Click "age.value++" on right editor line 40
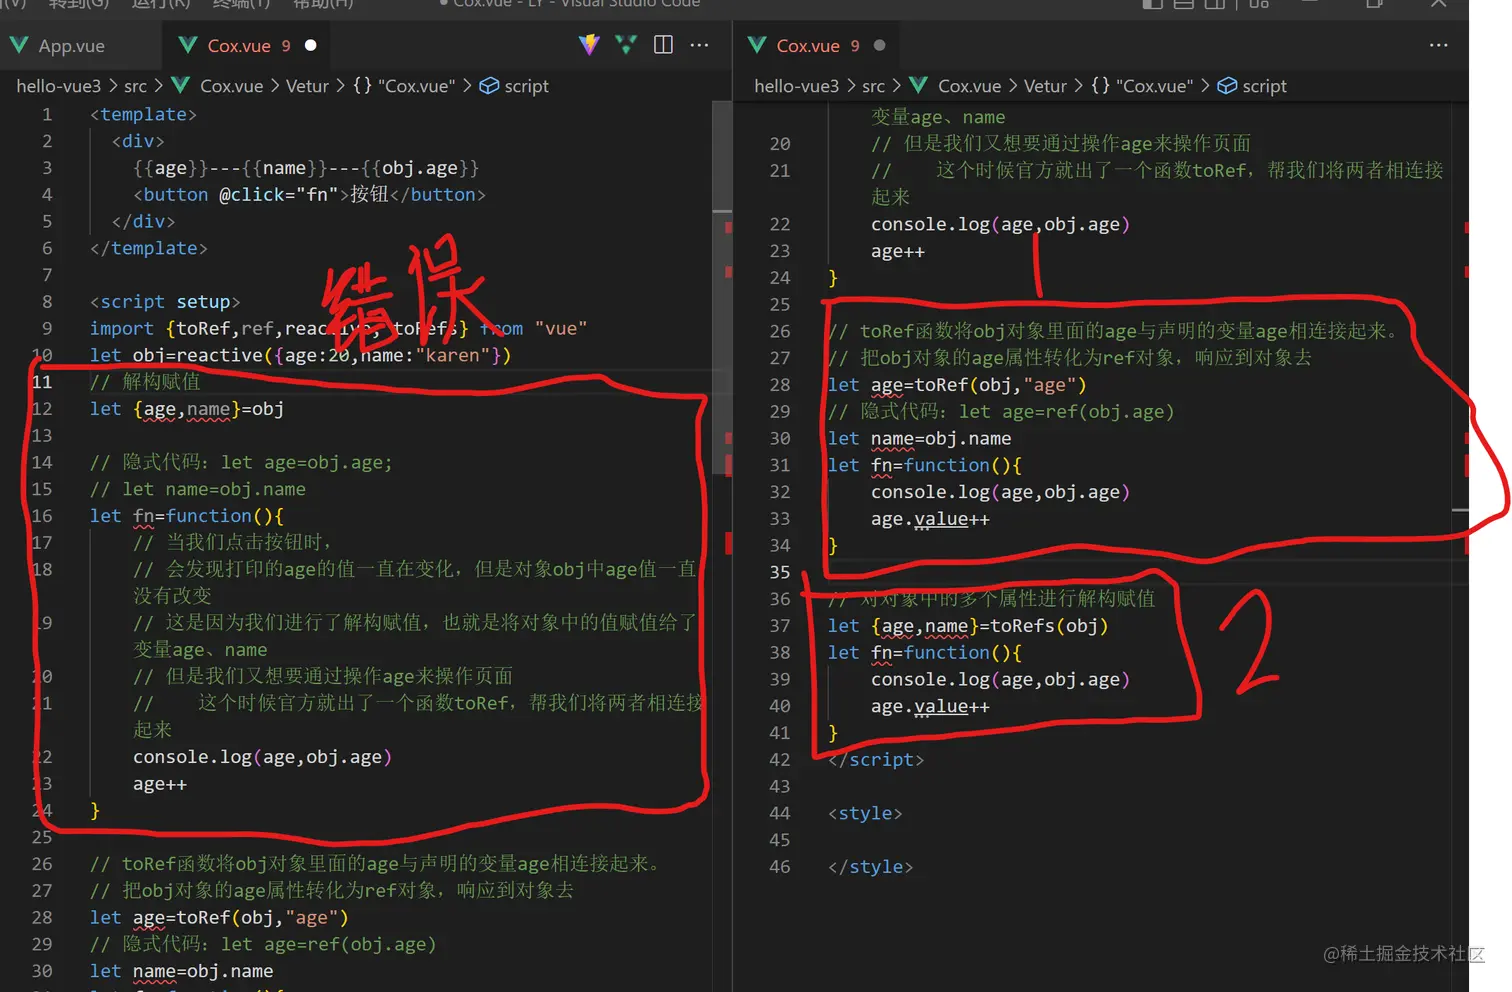The image size is (1512, 992). [x=930, y=706]
